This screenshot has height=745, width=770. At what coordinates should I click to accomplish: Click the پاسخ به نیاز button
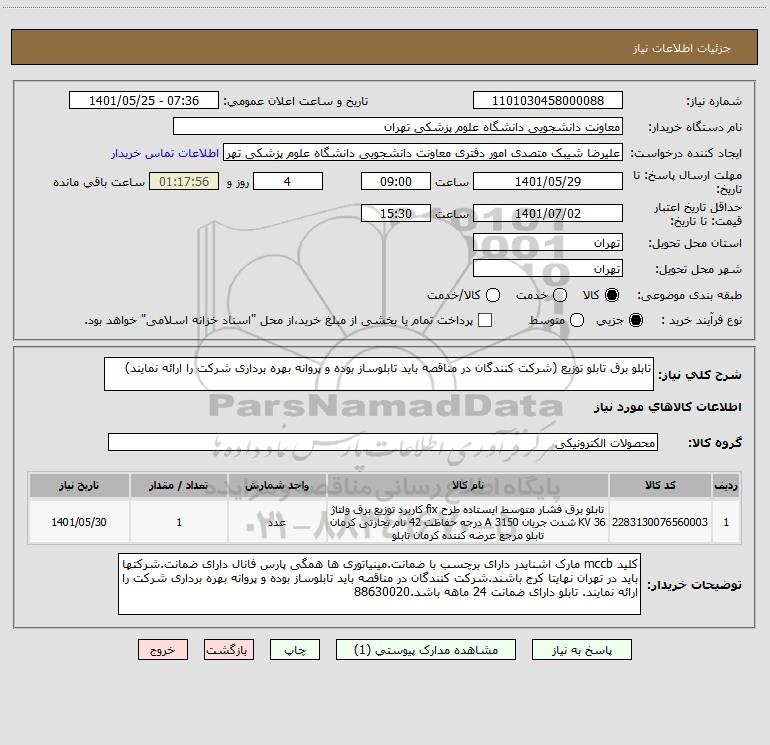[581, 650]
